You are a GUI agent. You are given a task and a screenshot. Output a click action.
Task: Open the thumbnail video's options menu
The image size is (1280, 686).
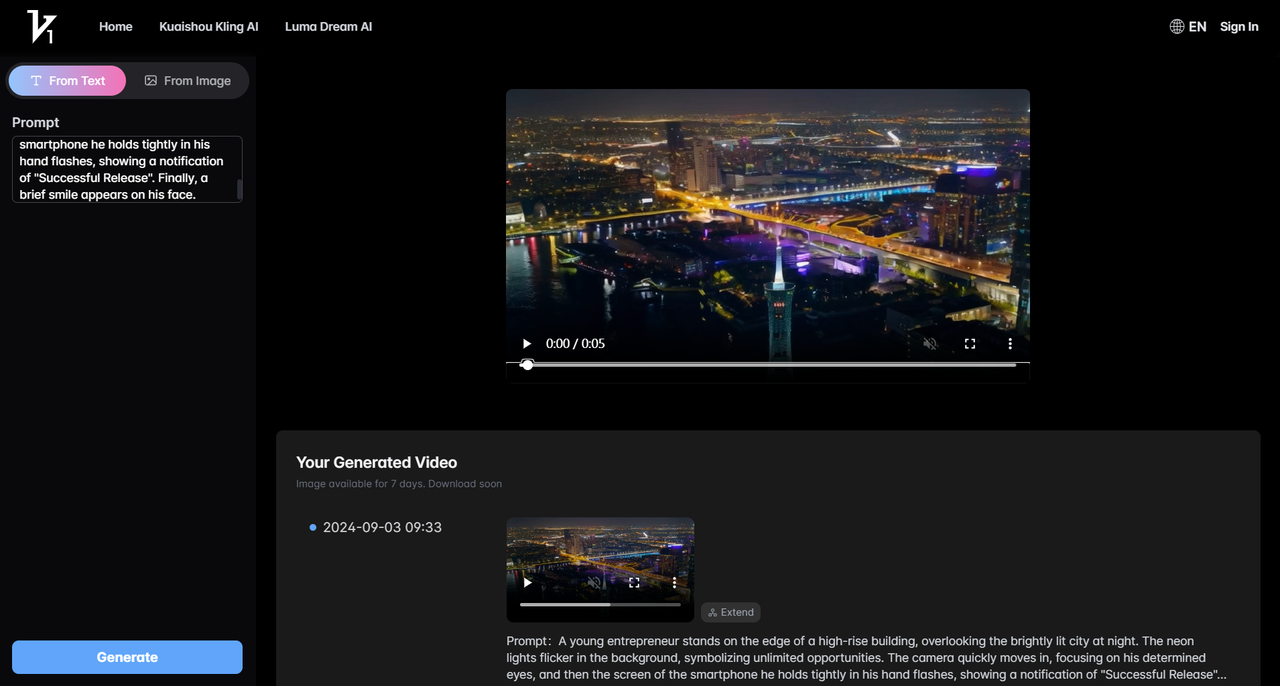tap(674, 582)
